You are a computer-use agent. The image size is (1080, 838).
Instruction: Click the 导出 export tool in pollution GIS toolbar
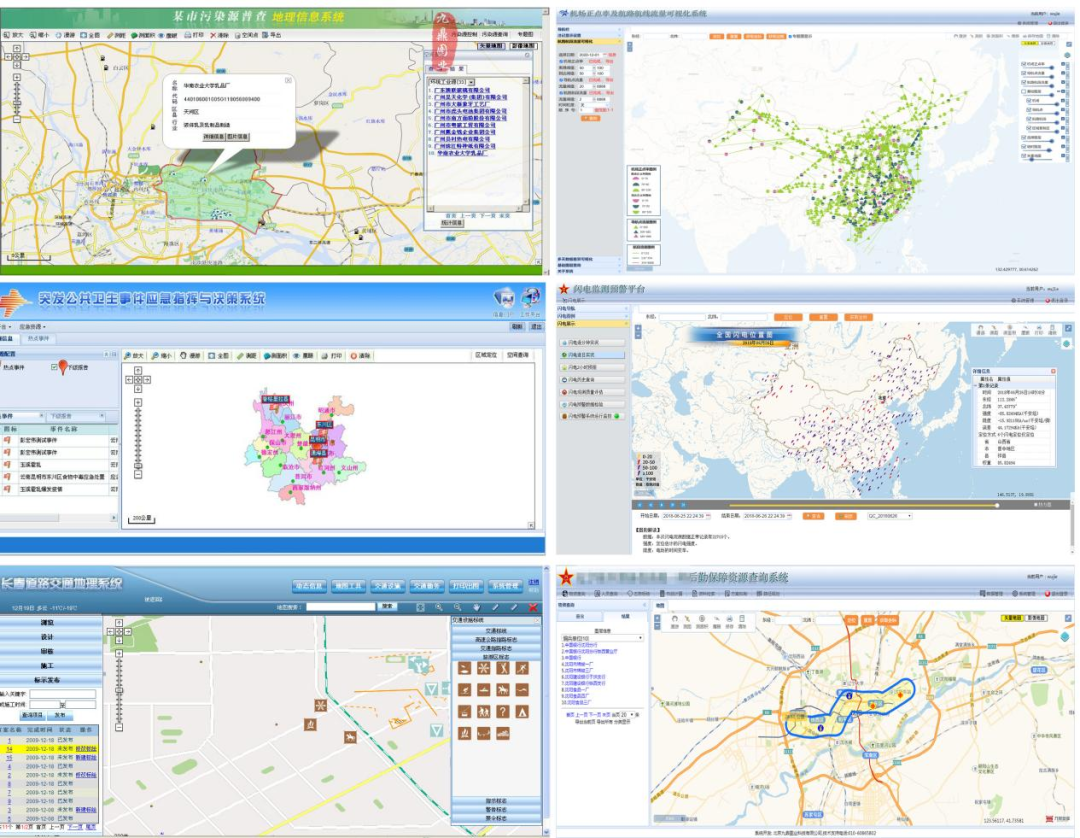[271, 34]
